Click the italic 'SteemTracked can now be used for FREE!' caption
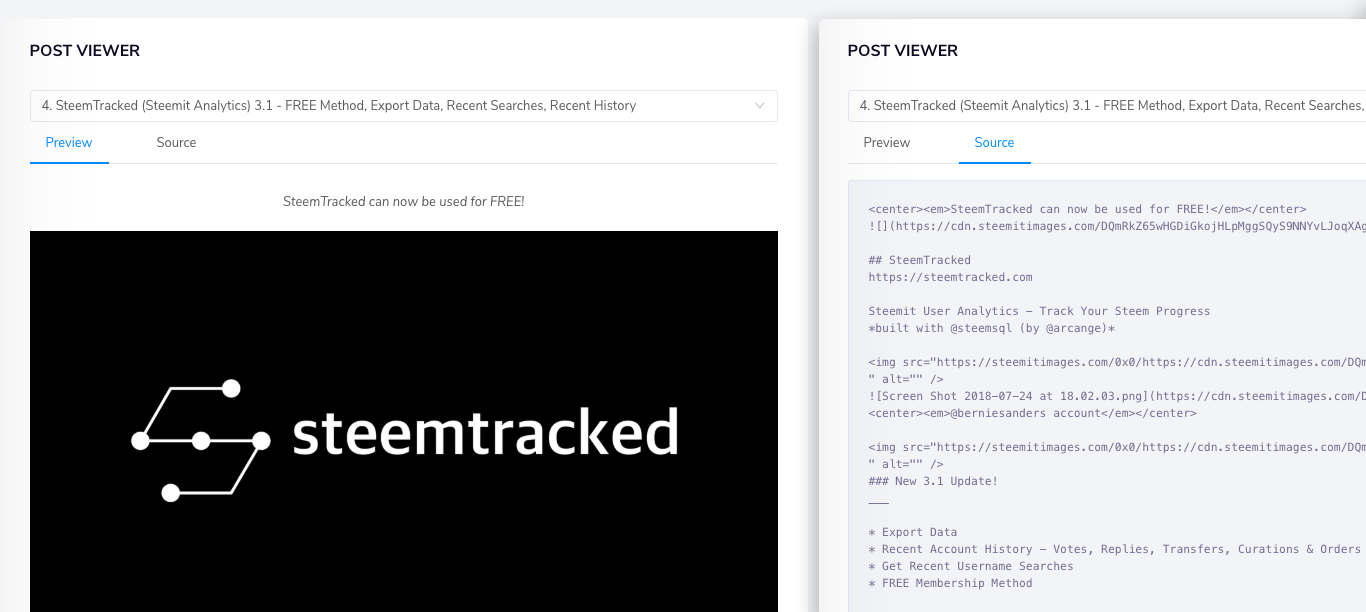The image size is (1366, 612). [404, 201]
